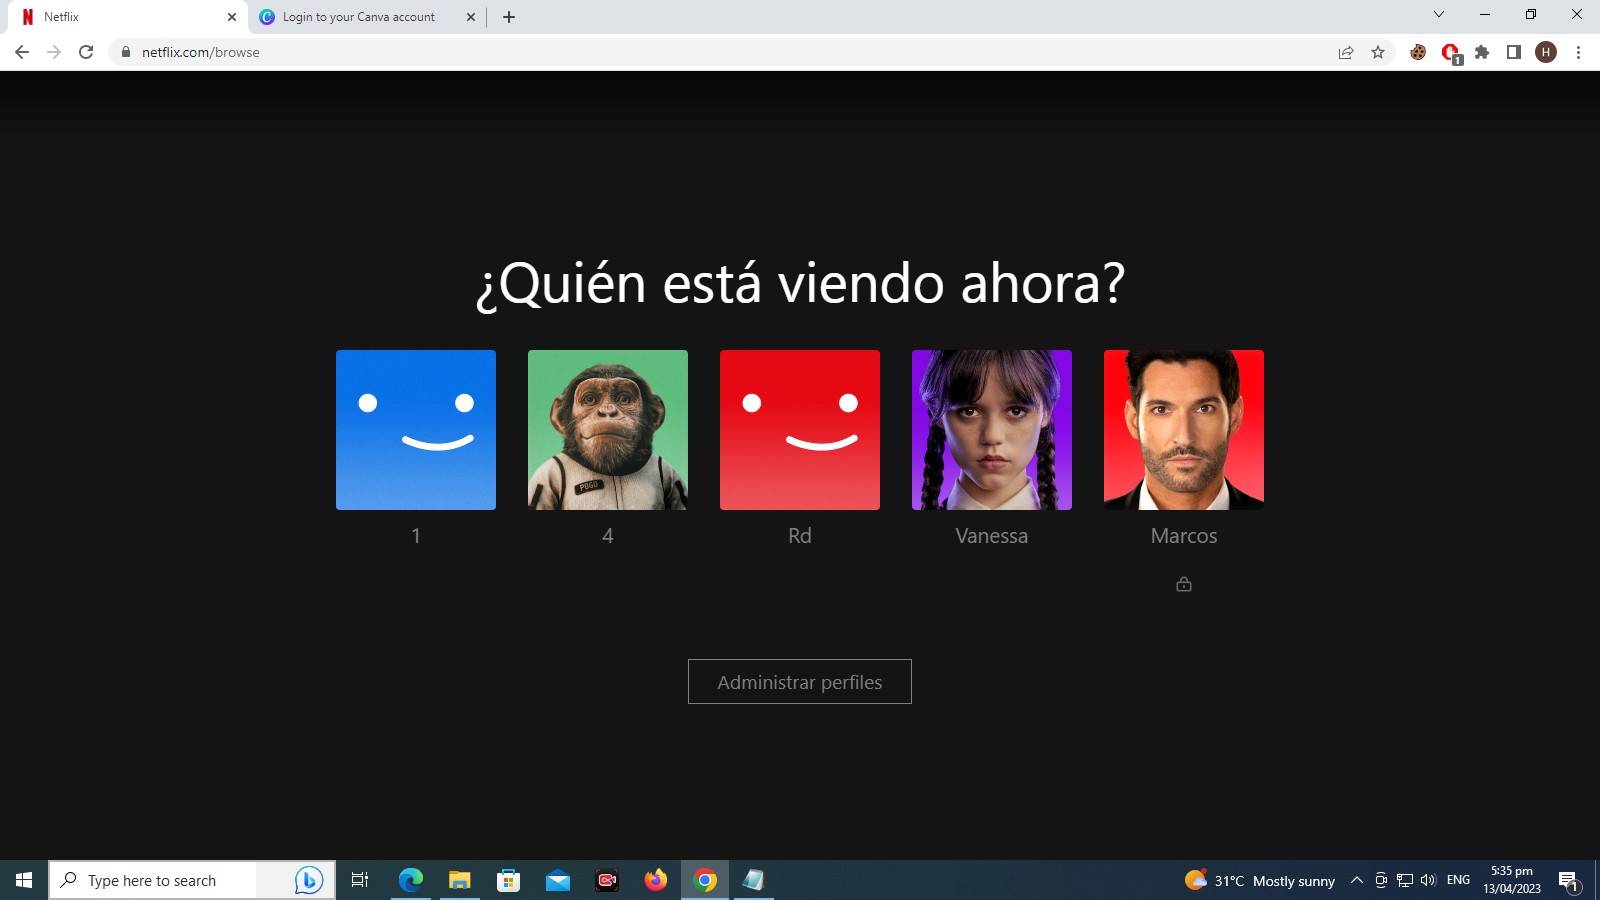The height and width of the screenshot is (900, 1600).
Task: Close the Netflix browser tab
Action: click(x=232, y=17)
